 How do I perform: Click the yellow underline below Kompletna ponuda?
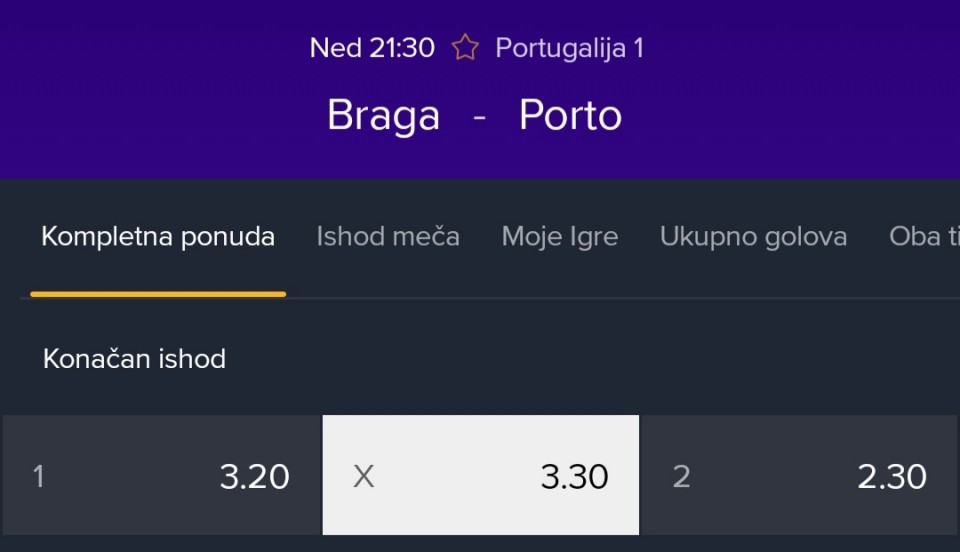tap(158, 294)
